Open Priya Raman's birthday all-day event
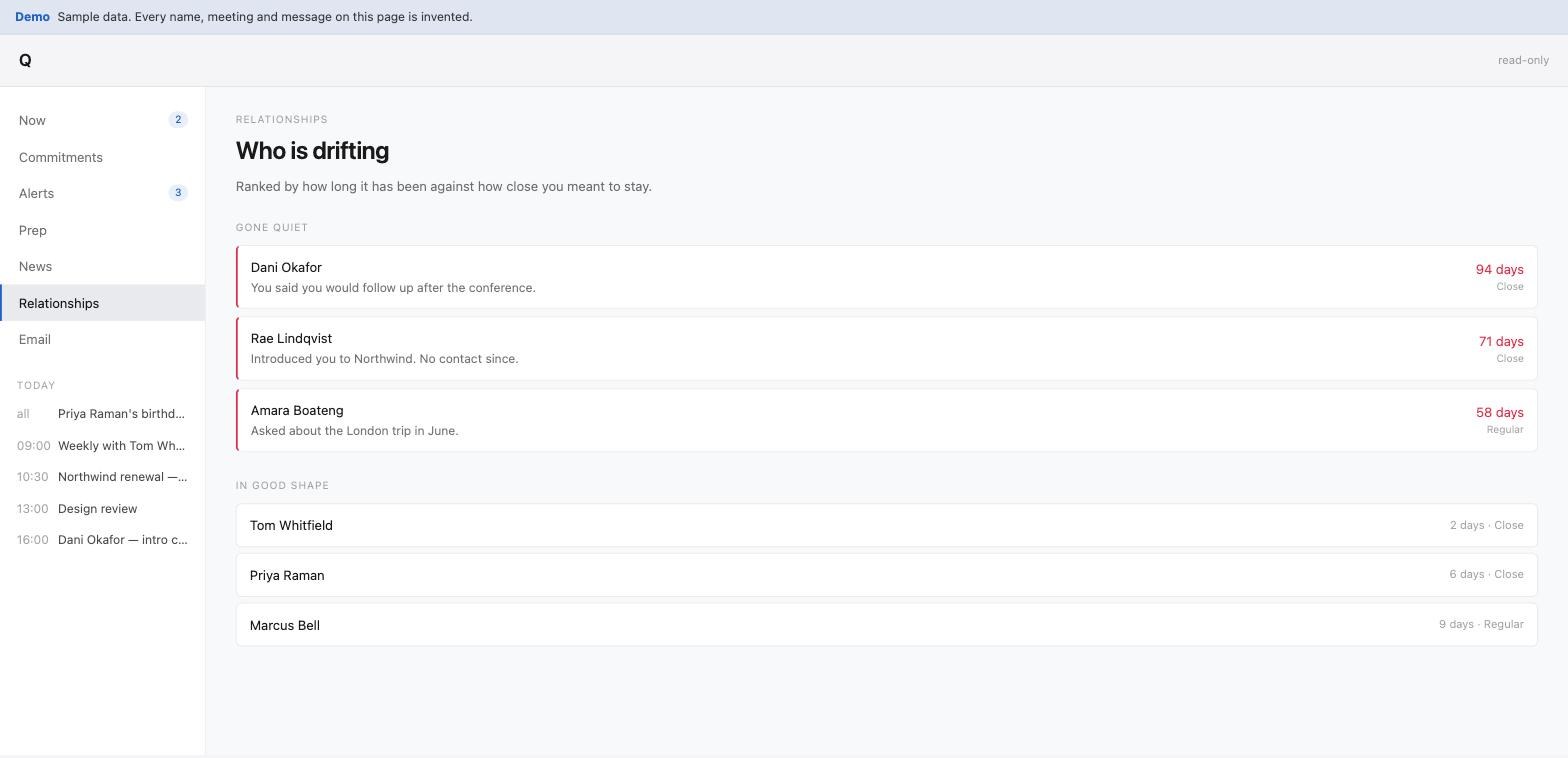Screen dimensions: 1568x758 pyautogui.click(x=102, y=414)
